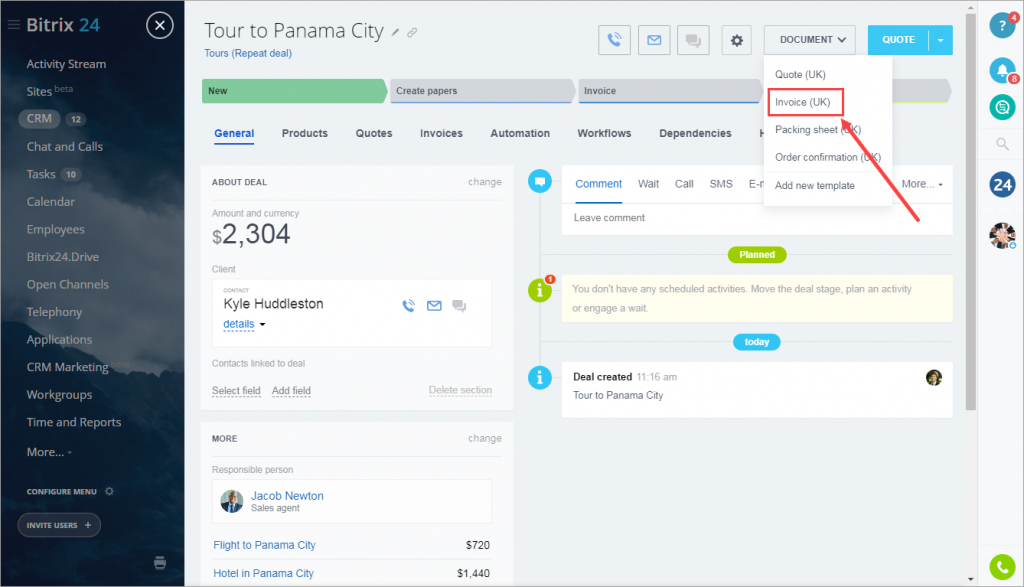Switch to the Invoices tab
This screenshot has width=1024, height=587.
(441, 133)
